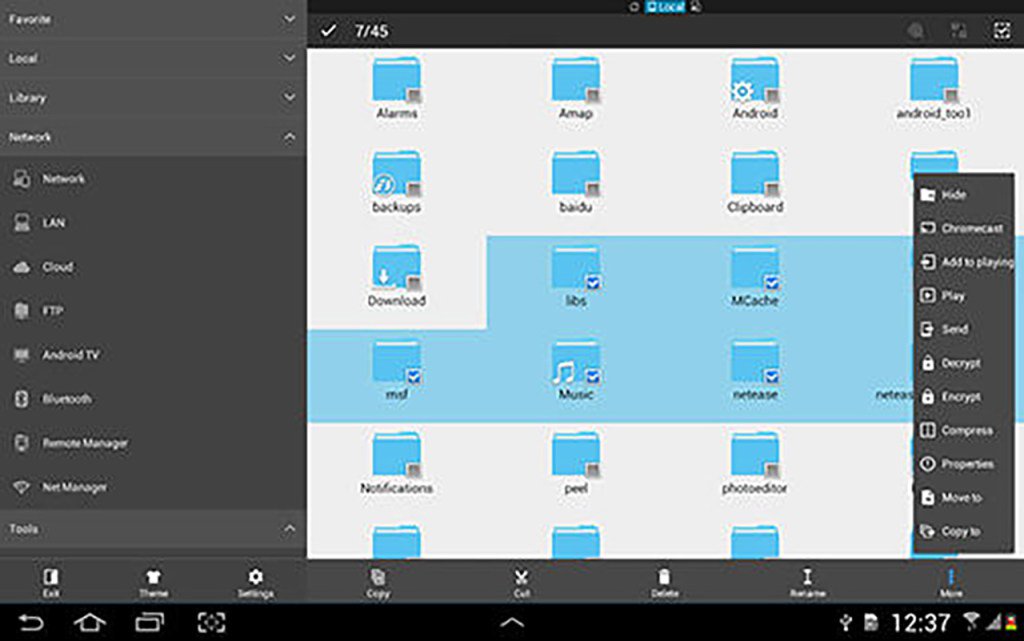The width and height of the screenshot is (1024, 641).
Task: Tap the Android back button
Action: pos(31,623)
